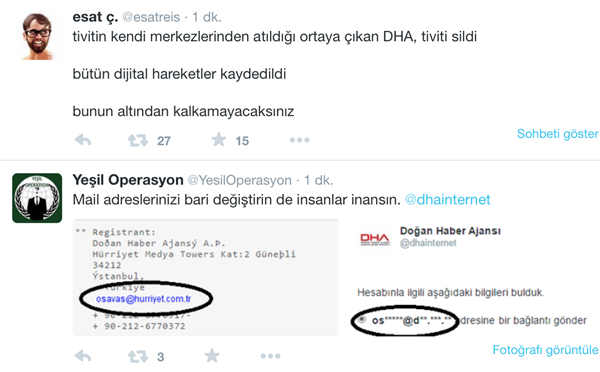Click esat ç.'s bearded avatar picture
This screenshot has width=600, height=372.
(37, 36)
